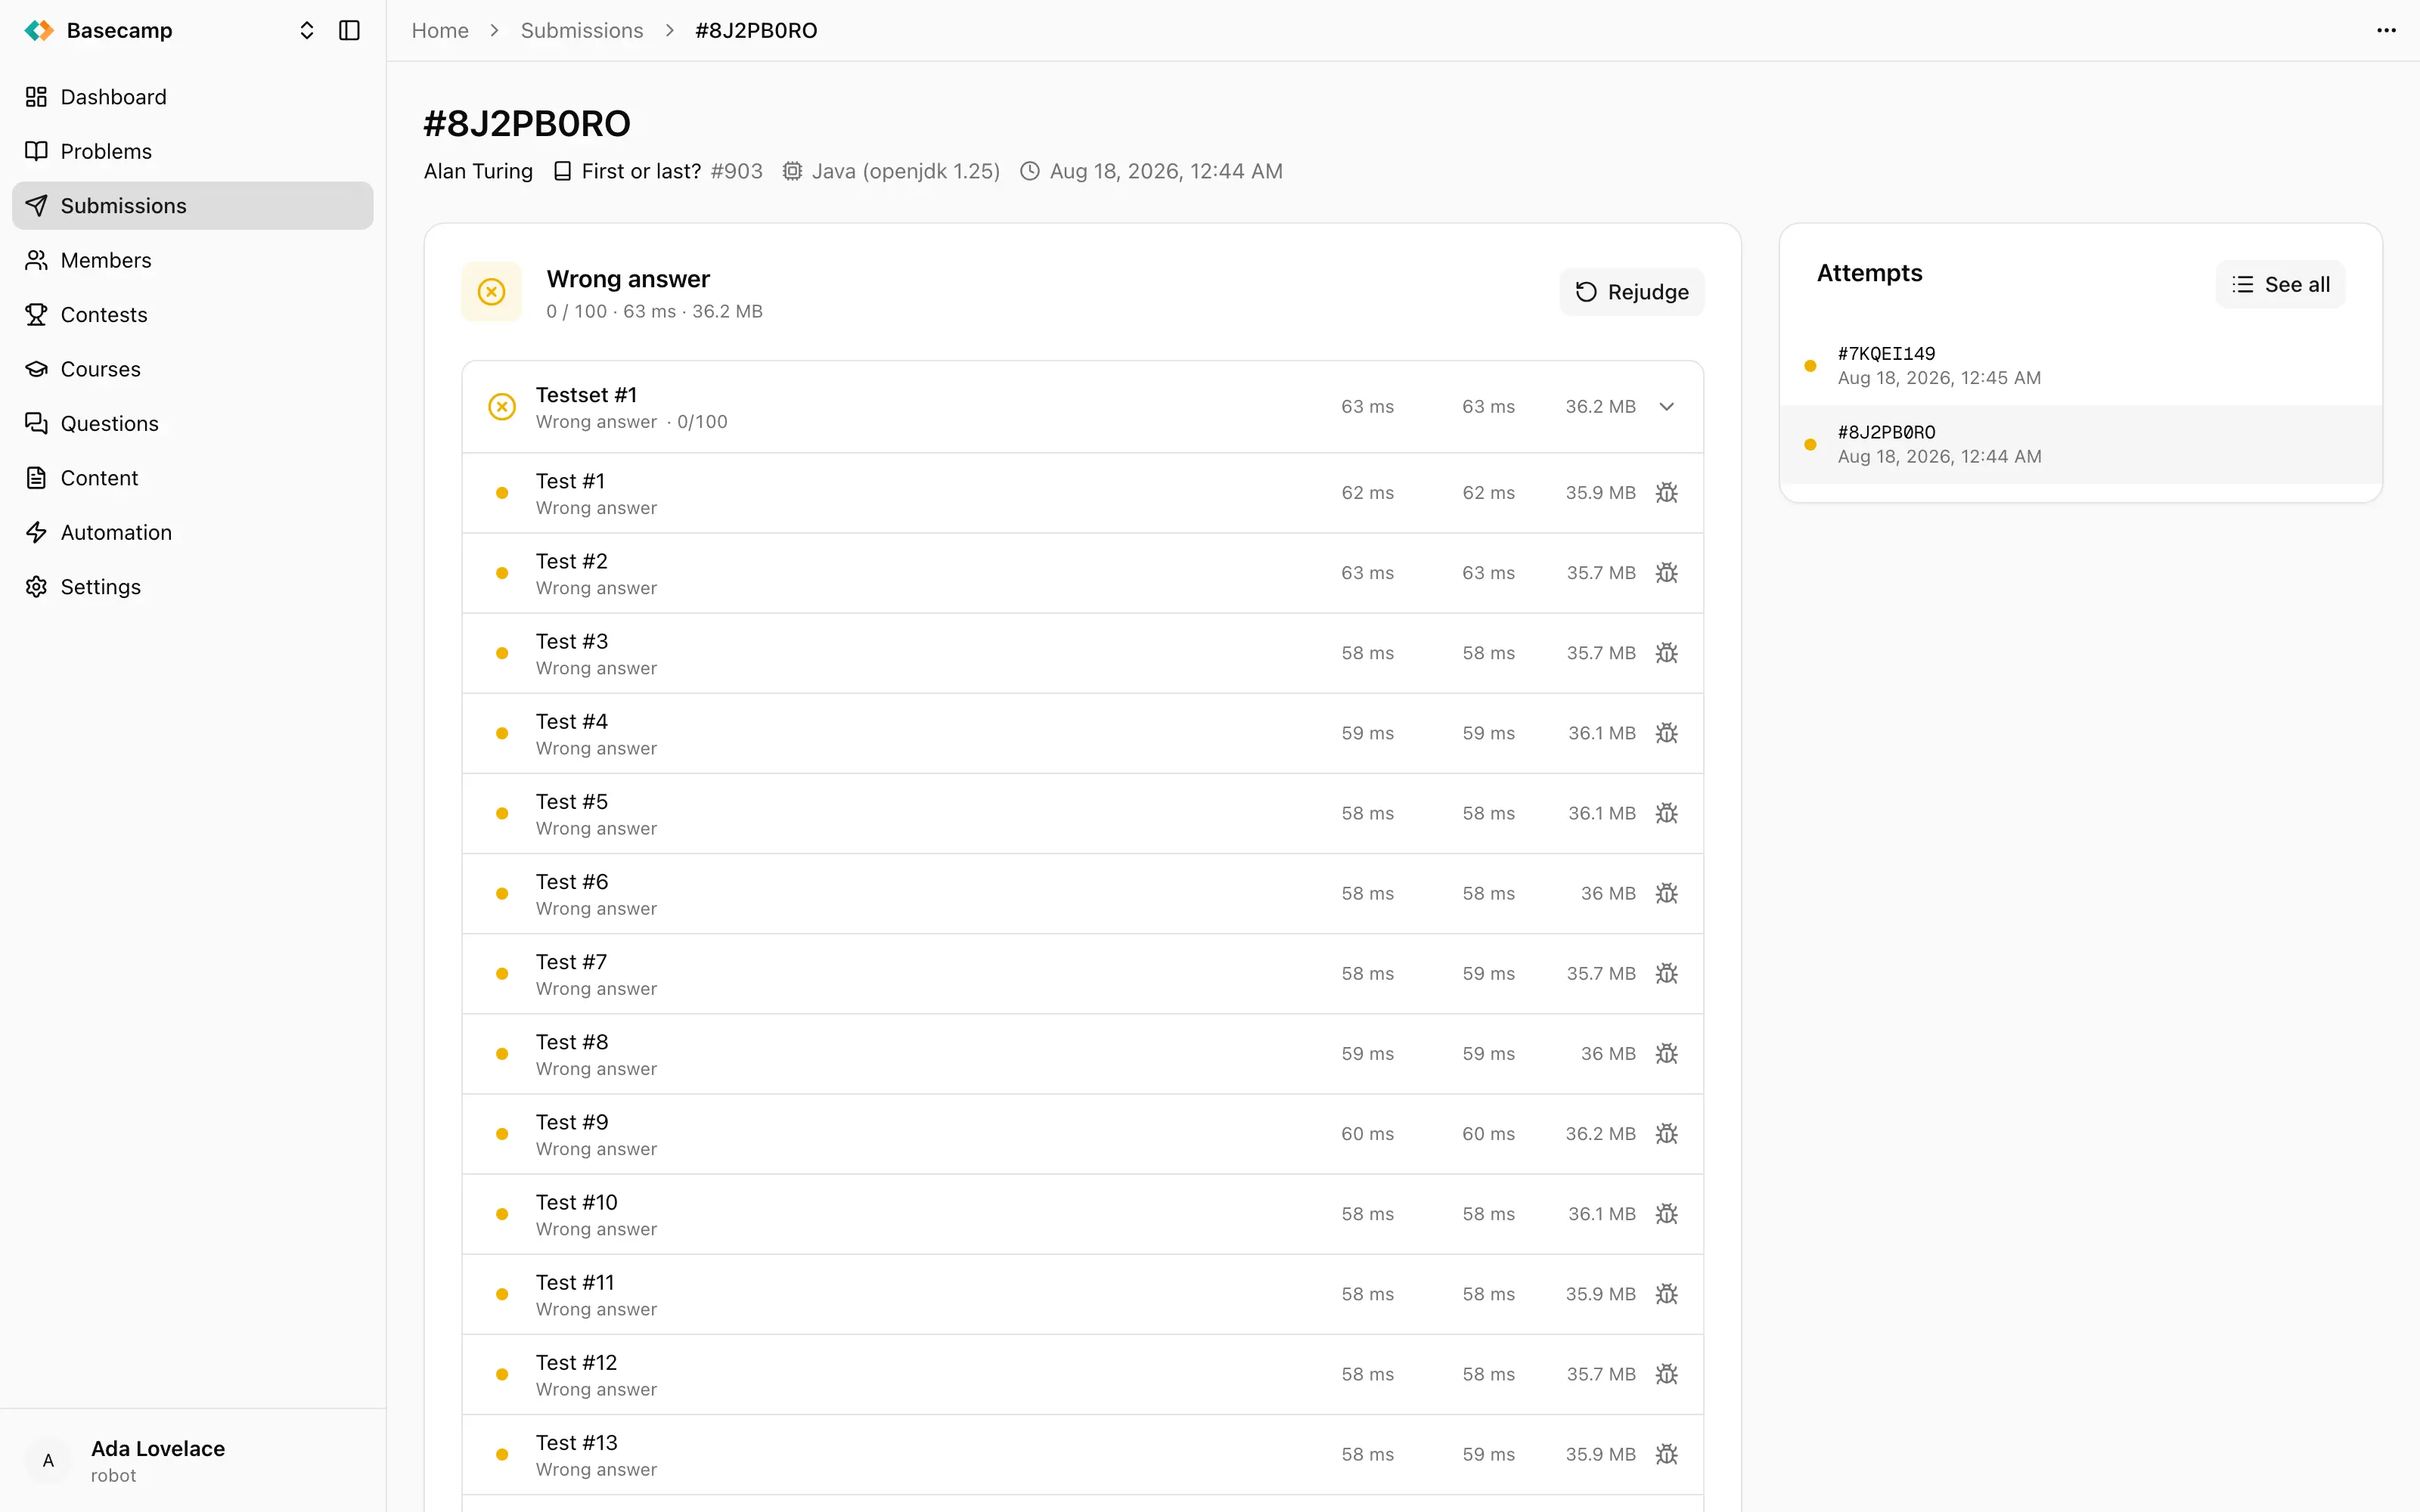This screenshot has height=1512, width=2420.
Task: Select attempt #8J2PB0RO in Attempts list
Action: [x=2081, y=445]
